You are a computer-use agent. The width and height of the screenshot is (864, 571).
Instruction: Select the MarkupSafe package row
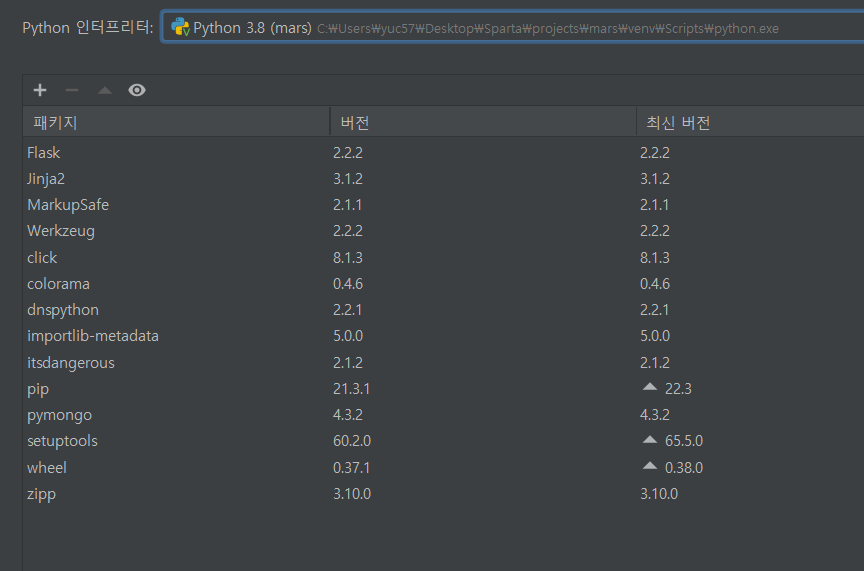coord(443,205)
